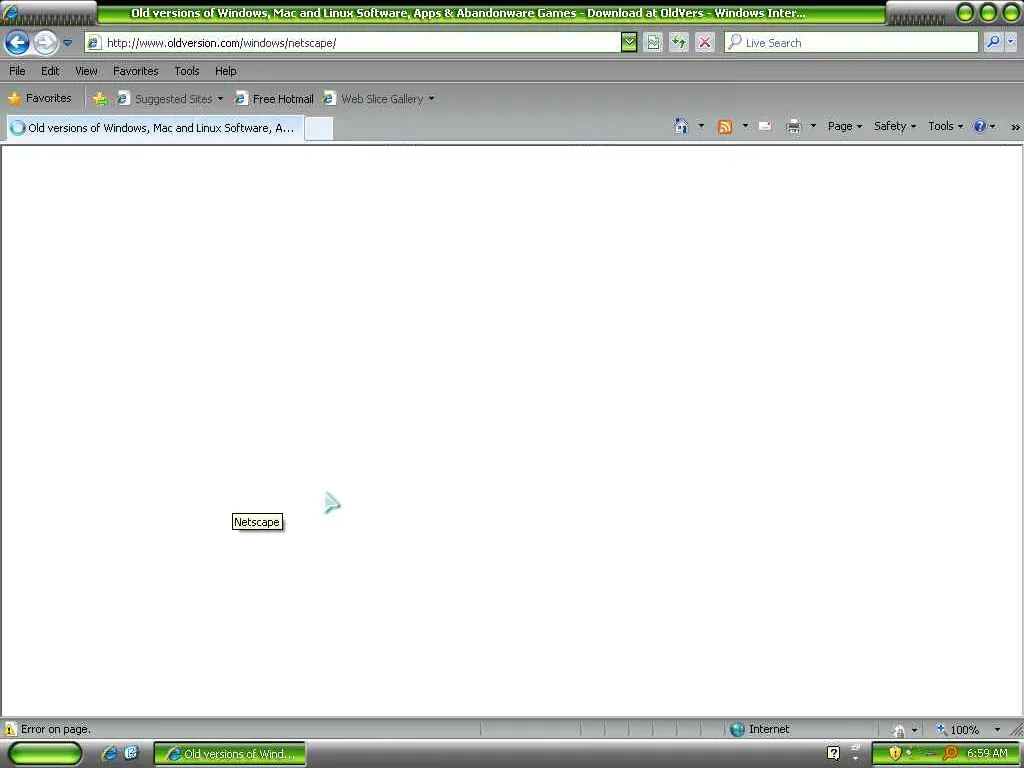This screenshot has width=1024, height=768.
Task: Open the File menu
Action: coord(18,71)
